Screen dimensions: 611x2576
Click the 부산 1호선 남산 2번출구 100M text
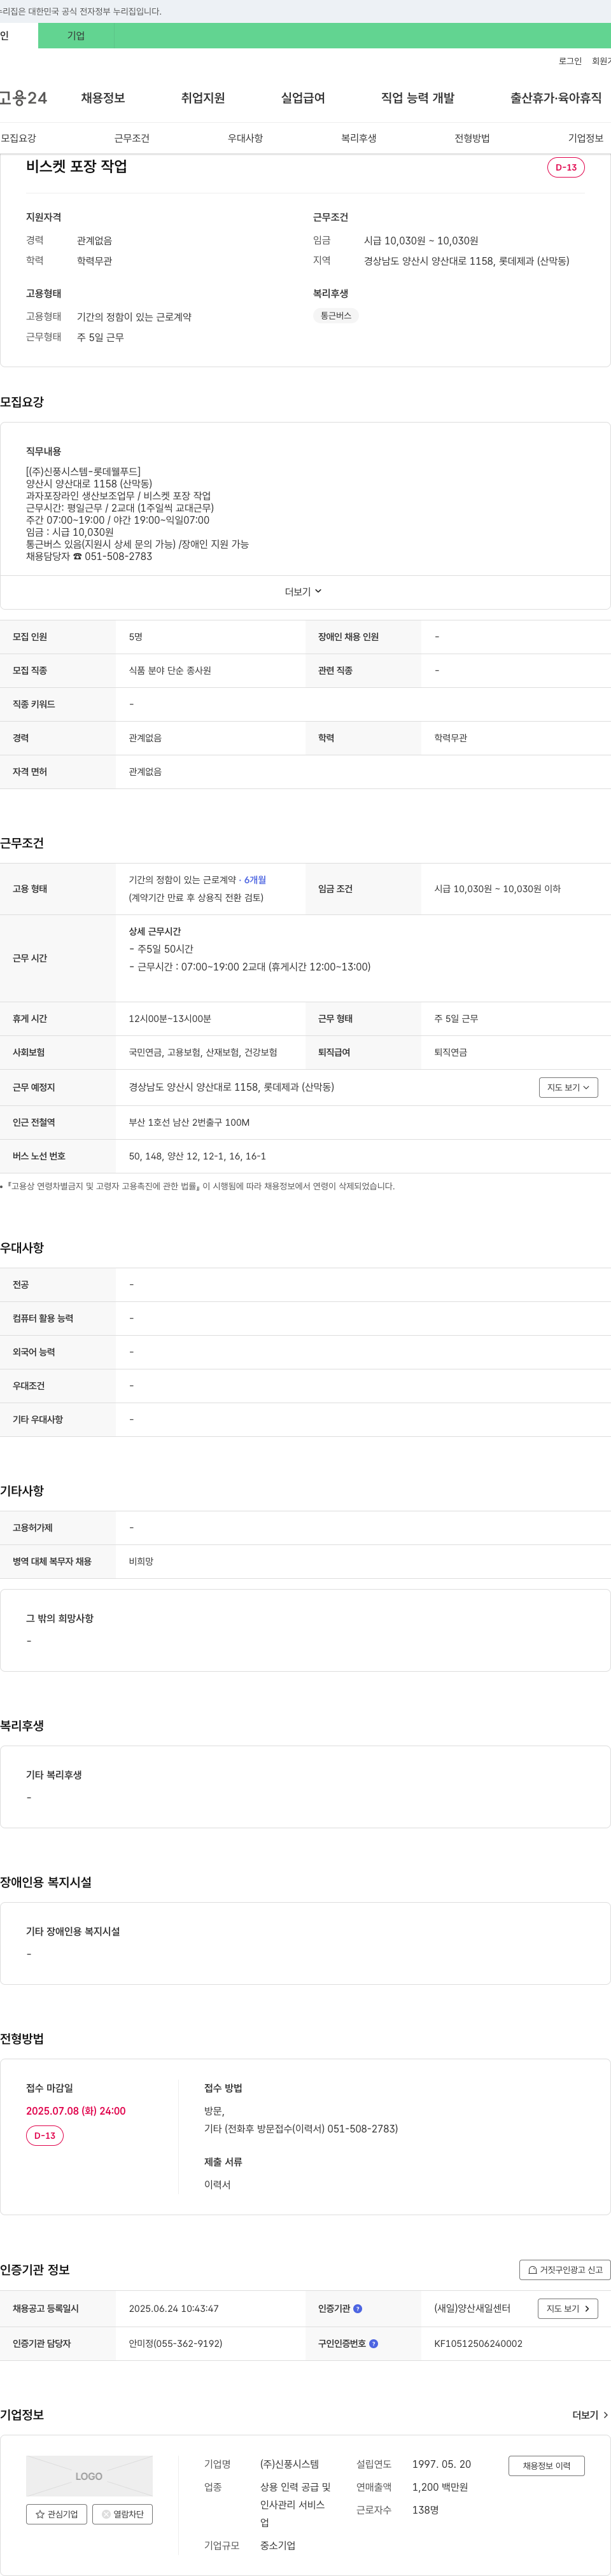189,1122
